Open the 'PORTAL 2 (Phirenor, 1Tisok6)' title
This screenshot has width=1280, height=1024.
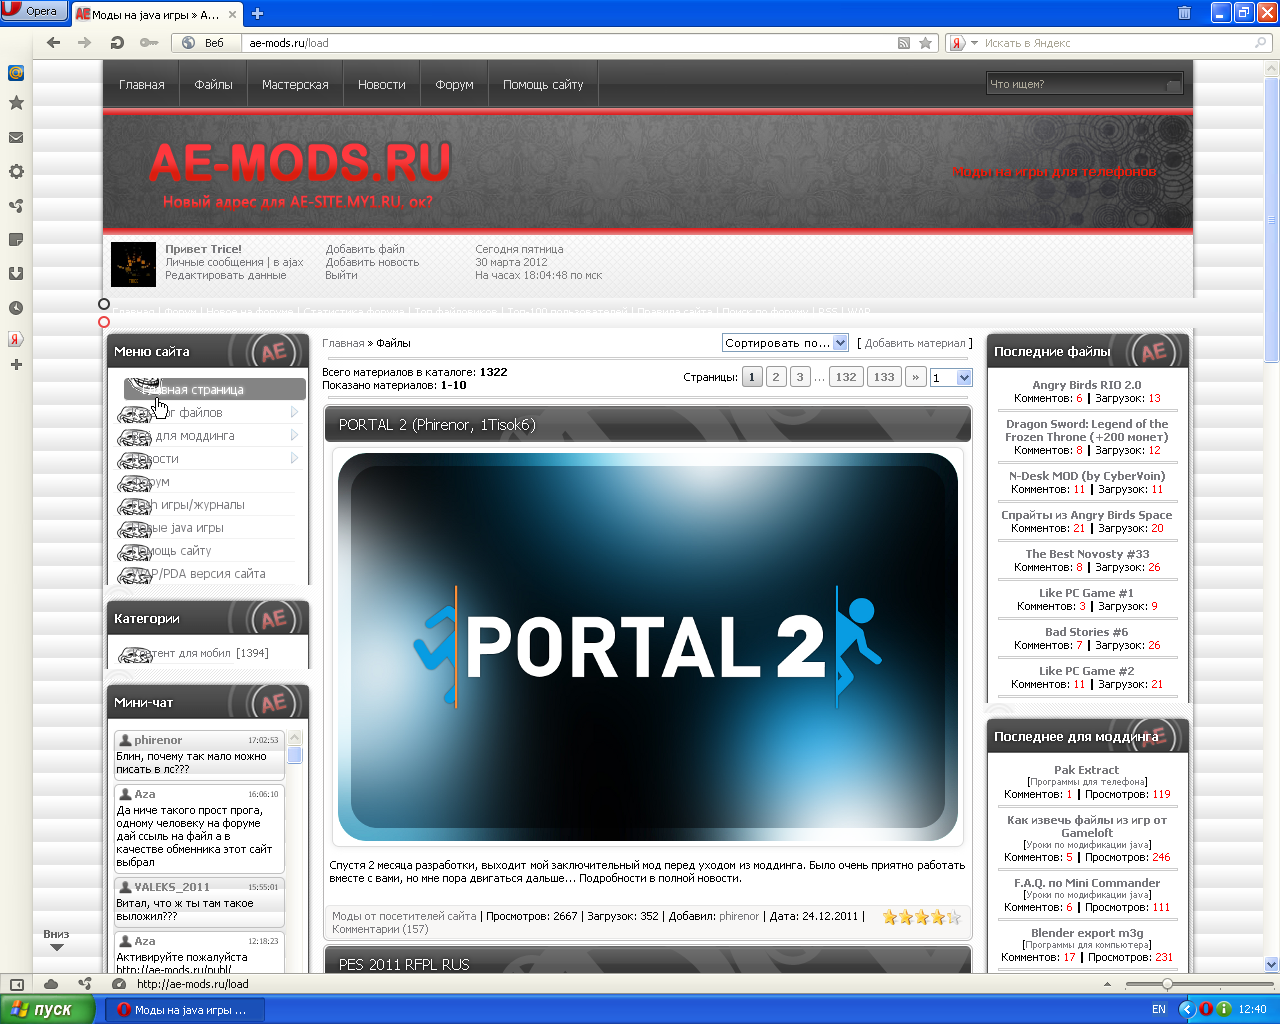click(437, 425)
